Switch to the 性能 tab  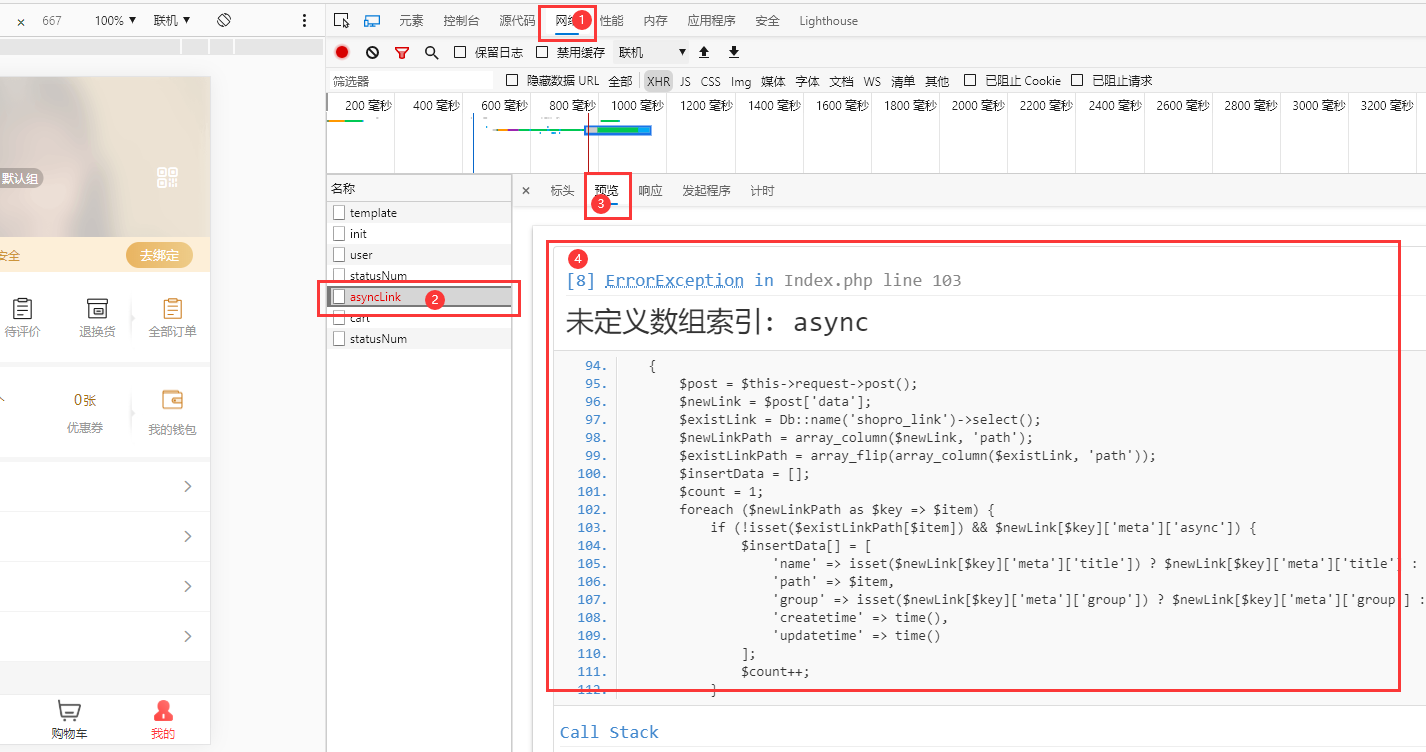point(611,20)
